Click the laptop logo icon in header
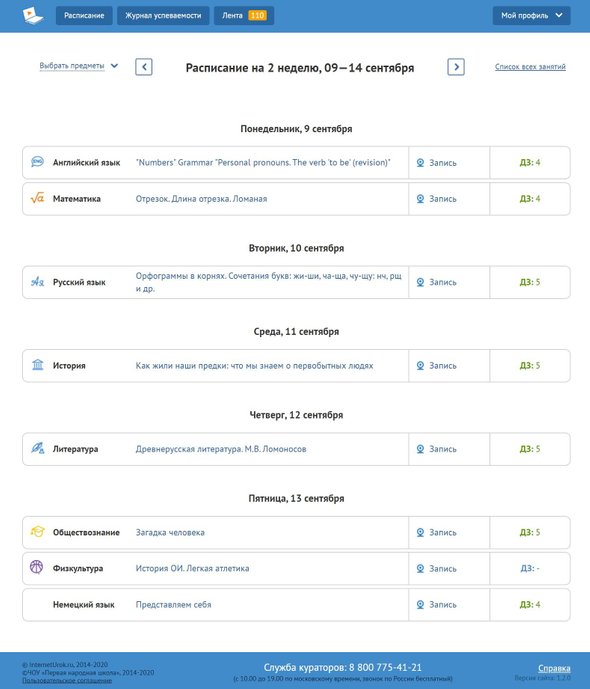Screen dimensions: 590x689 coord(33,15)
